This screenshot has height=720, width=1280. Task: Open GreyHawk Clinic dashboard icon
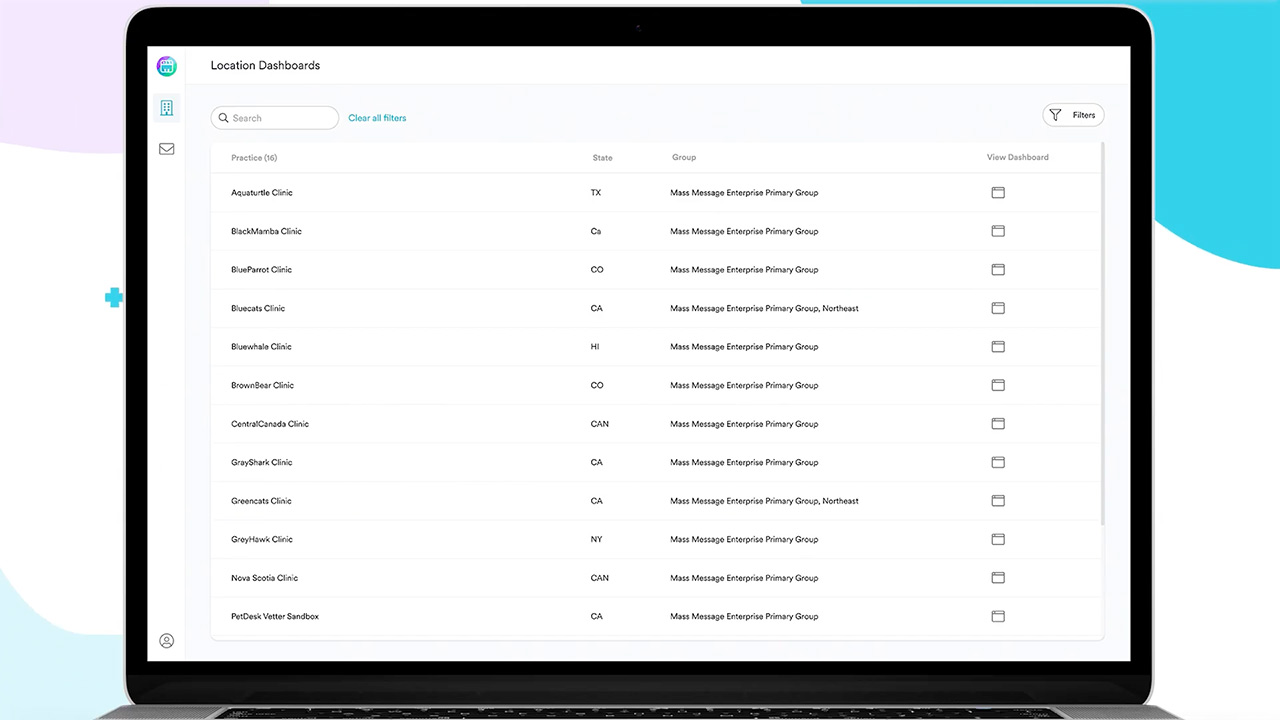(x=997, y=539)
